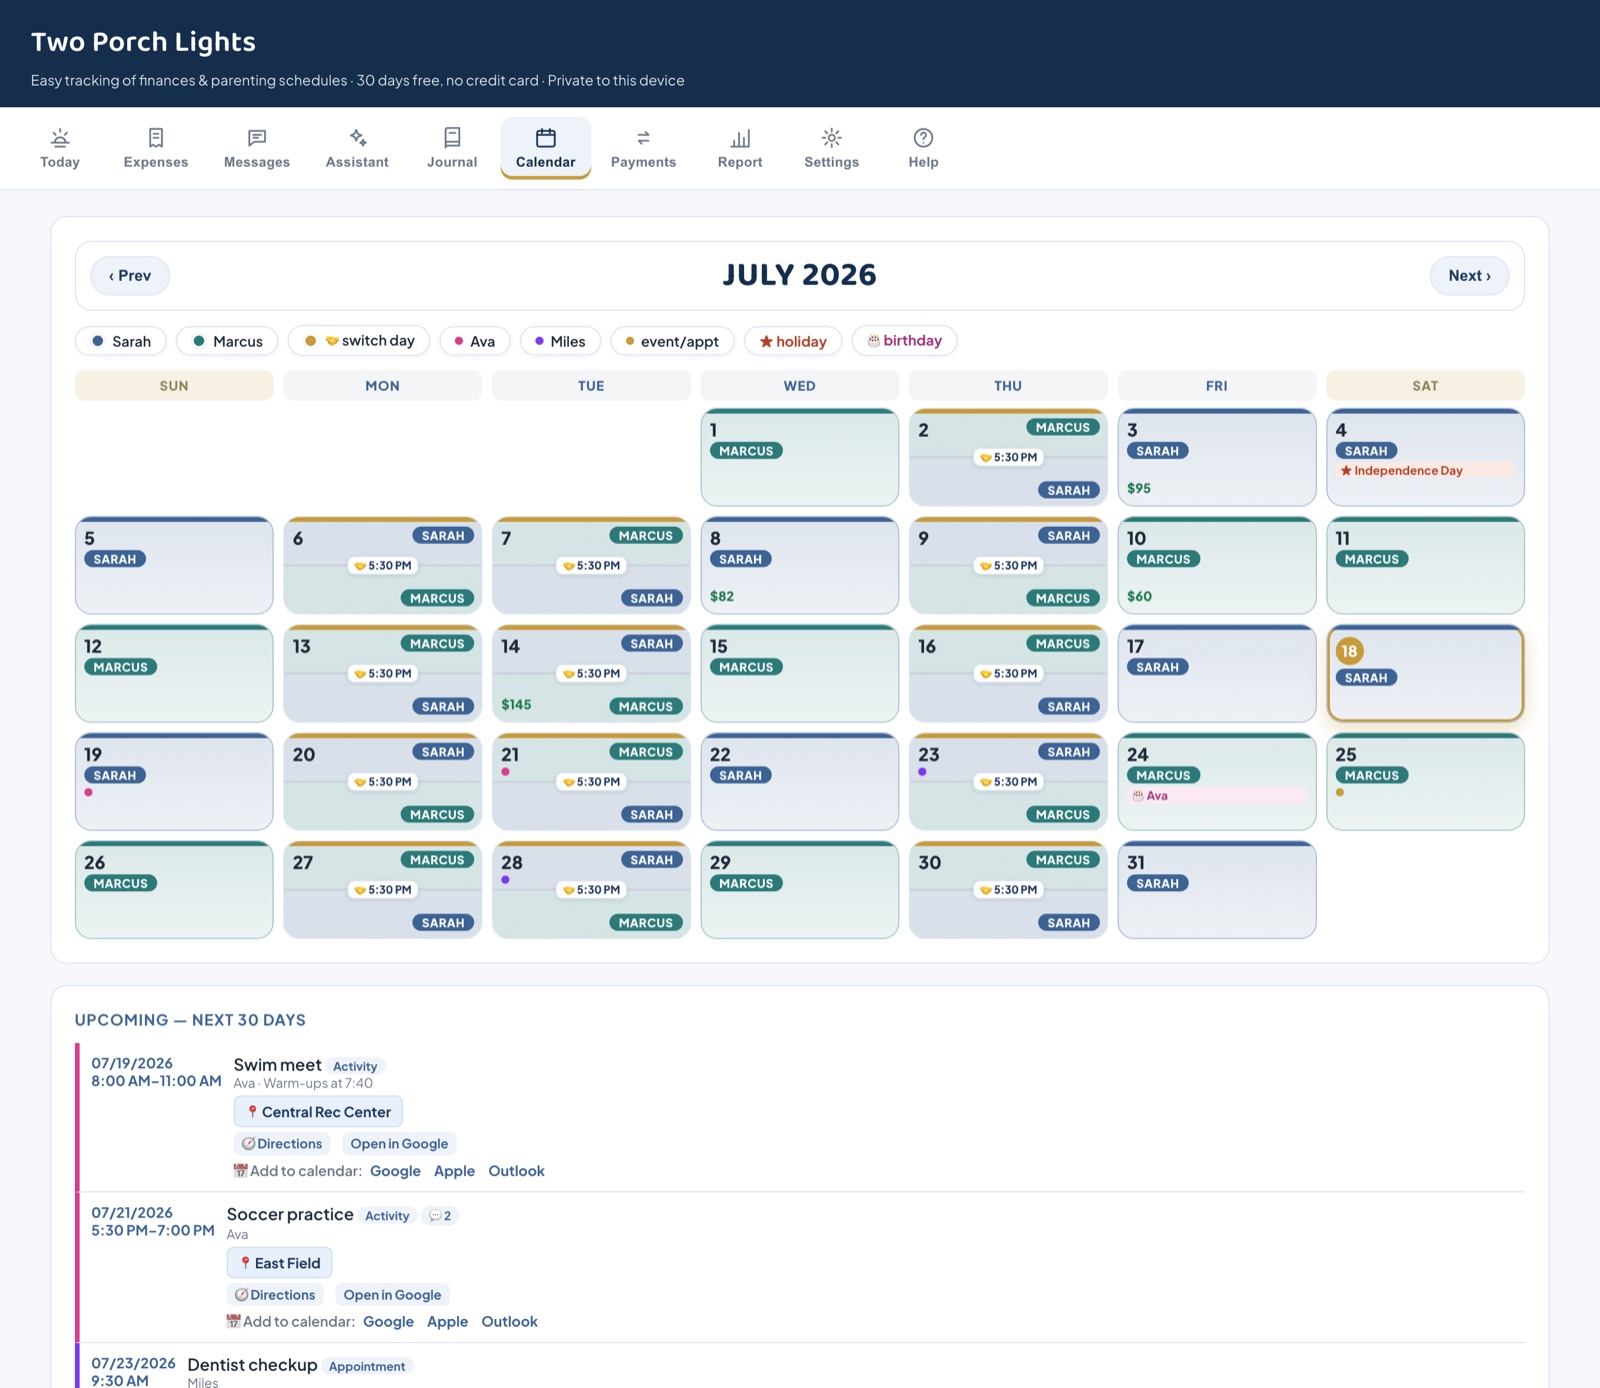The height and width of the screenshot is (1388, 1600).
Task: Open Directions for Soccer practice
Action: click(275, 1295)
